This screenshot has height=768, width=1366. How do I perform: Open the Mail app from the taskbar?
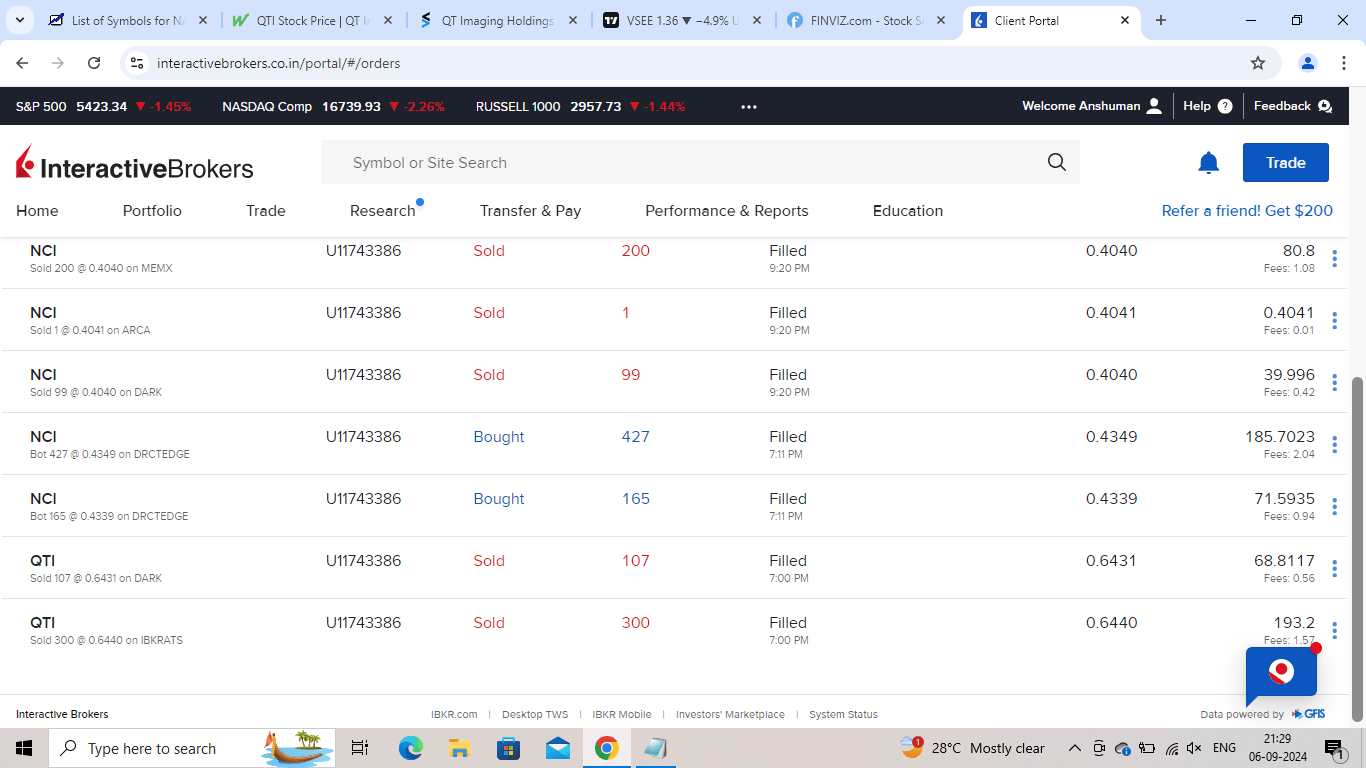coord(558,748)
